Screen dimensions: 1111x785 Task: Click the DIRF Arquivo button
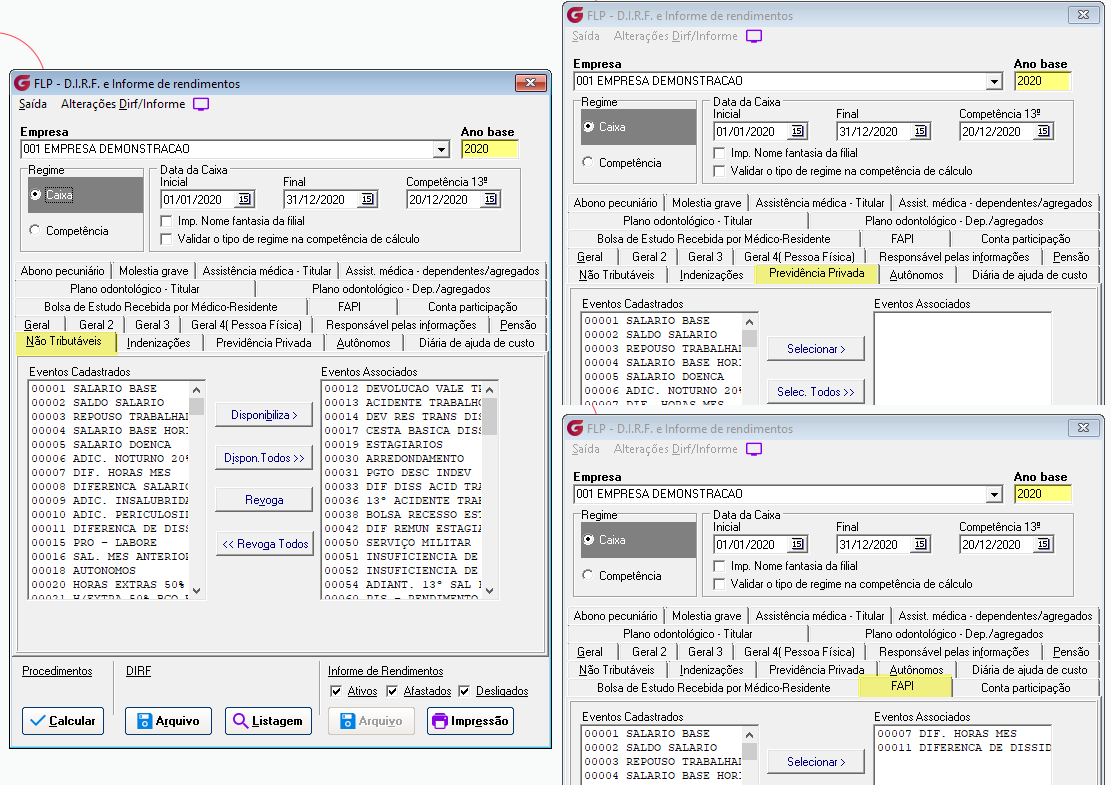[168, 721]
